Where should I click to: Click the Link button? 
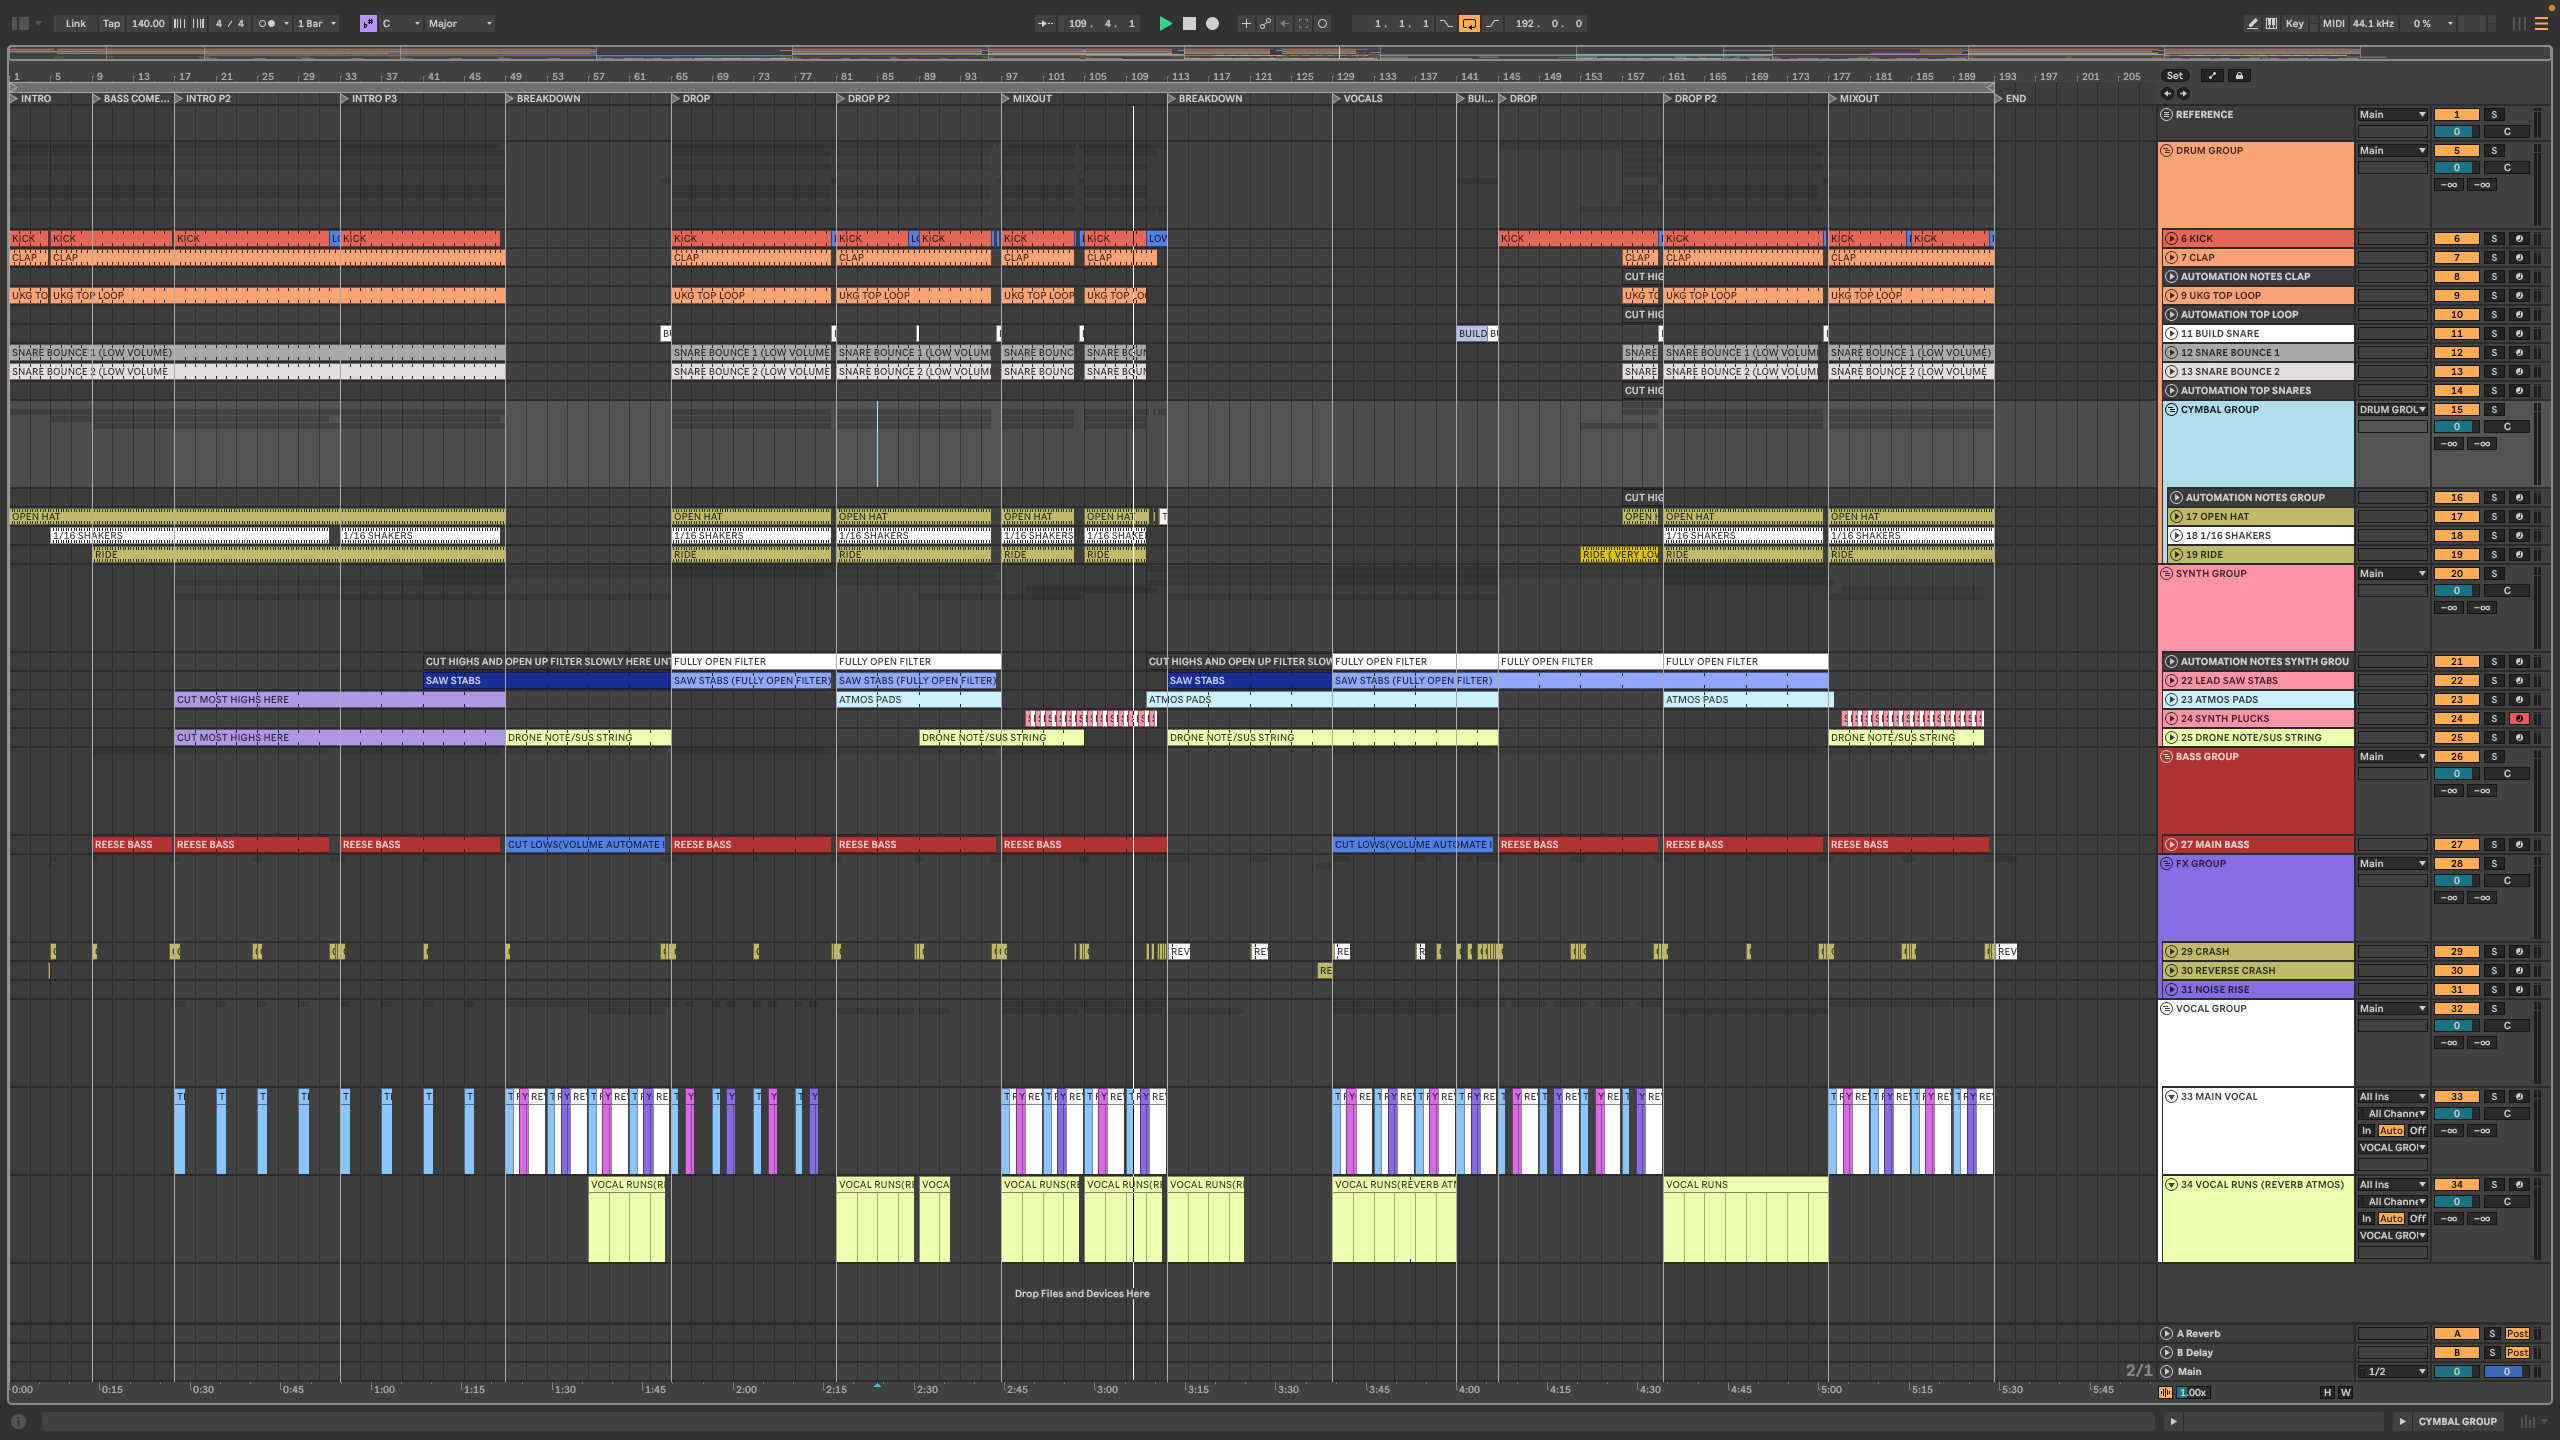click(x=76, y=23)
